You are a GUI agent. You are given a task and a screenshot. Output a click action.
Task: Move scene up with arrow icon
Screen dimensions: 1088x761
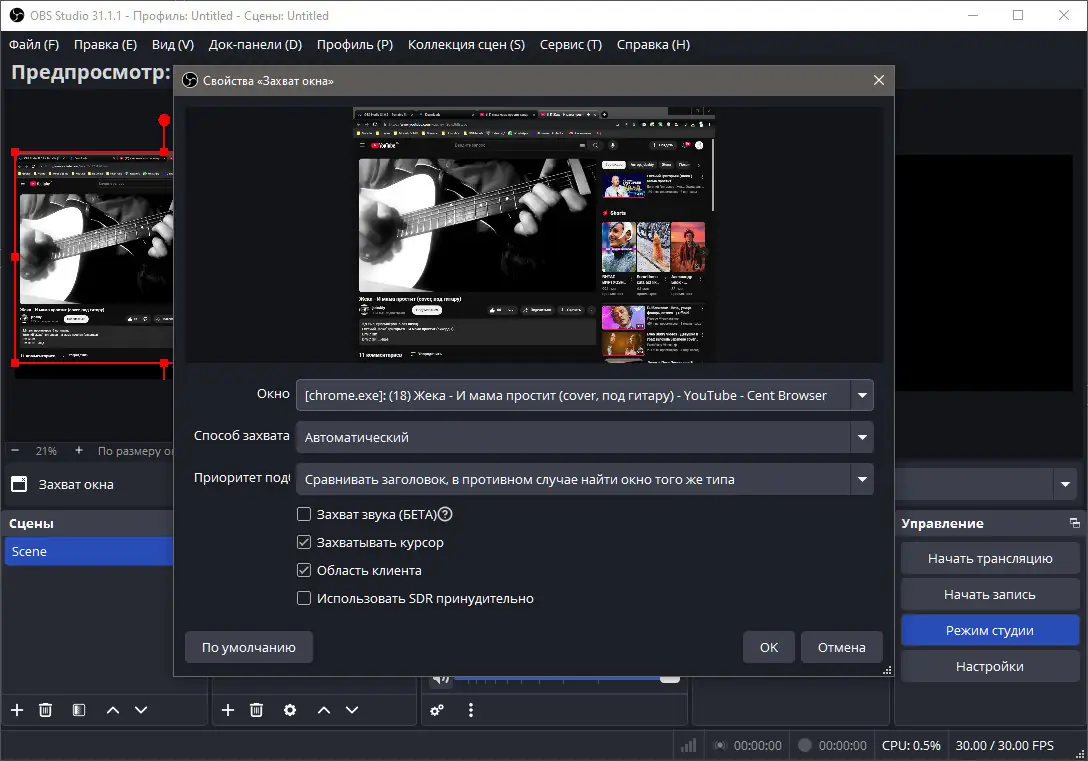coord(113,710)
